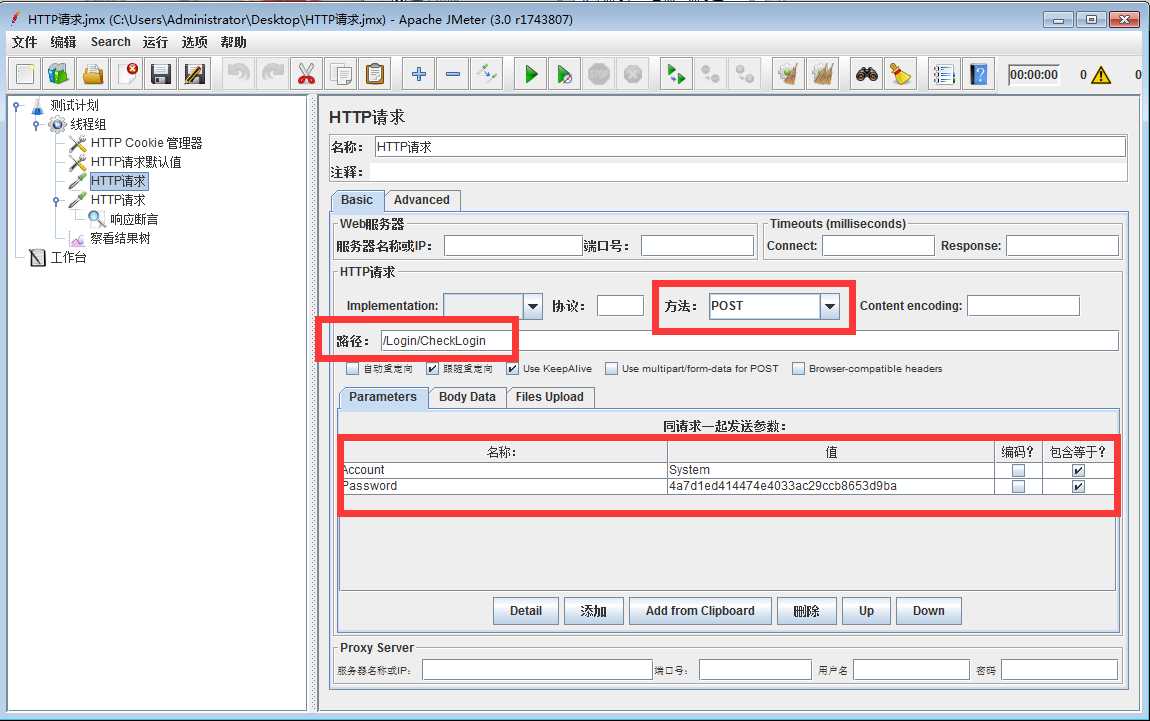Image resolution: width=1150 pixels, height=721 pixels.
Task: Paste element using clipboard icon
Action: [x=375, y=74]
